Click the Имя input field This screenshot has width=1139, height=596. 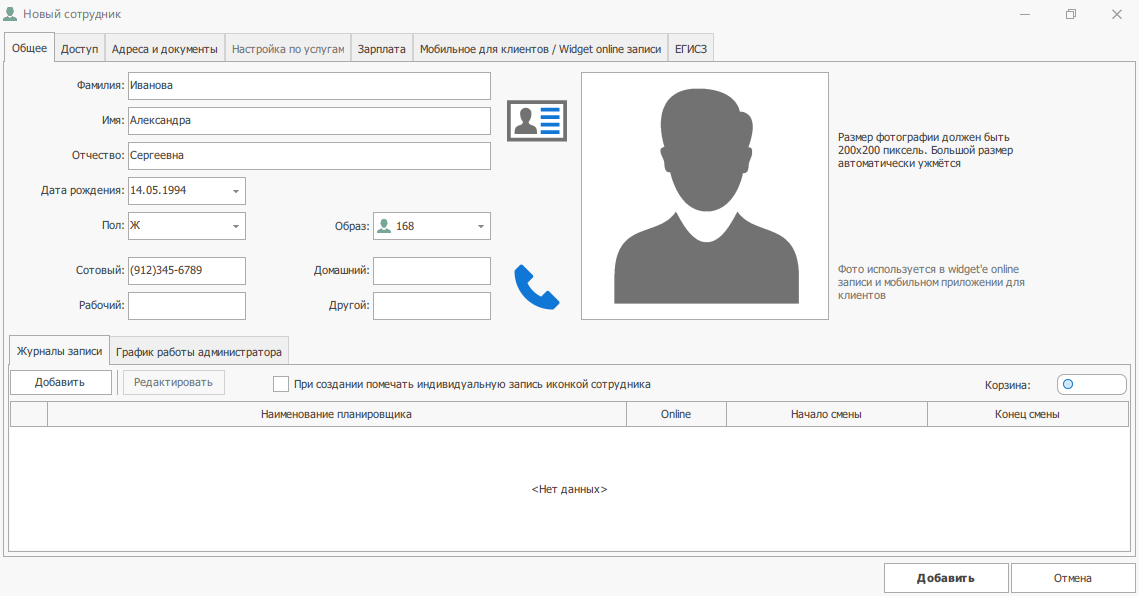(309, 121)
